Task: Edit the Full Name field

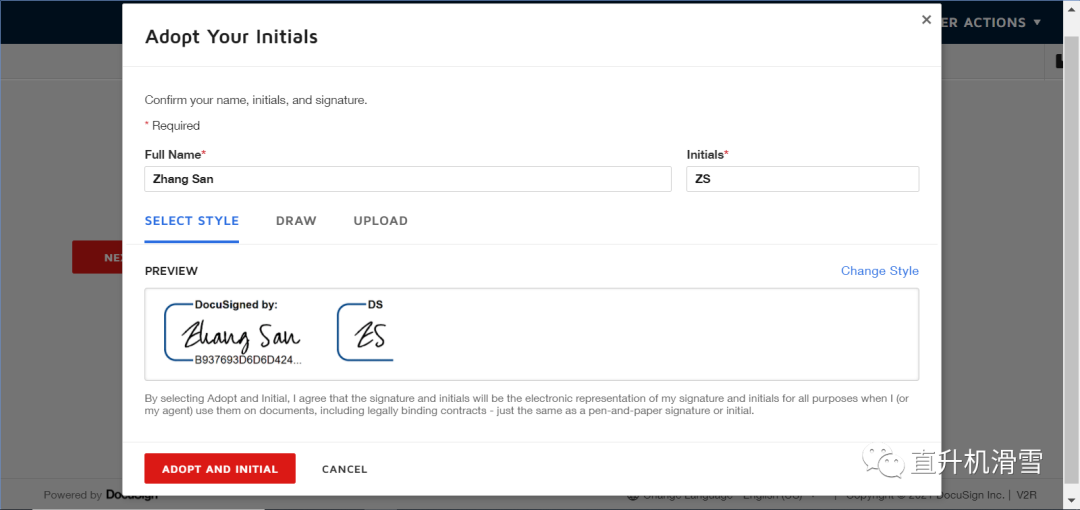Action: [408, 179]
